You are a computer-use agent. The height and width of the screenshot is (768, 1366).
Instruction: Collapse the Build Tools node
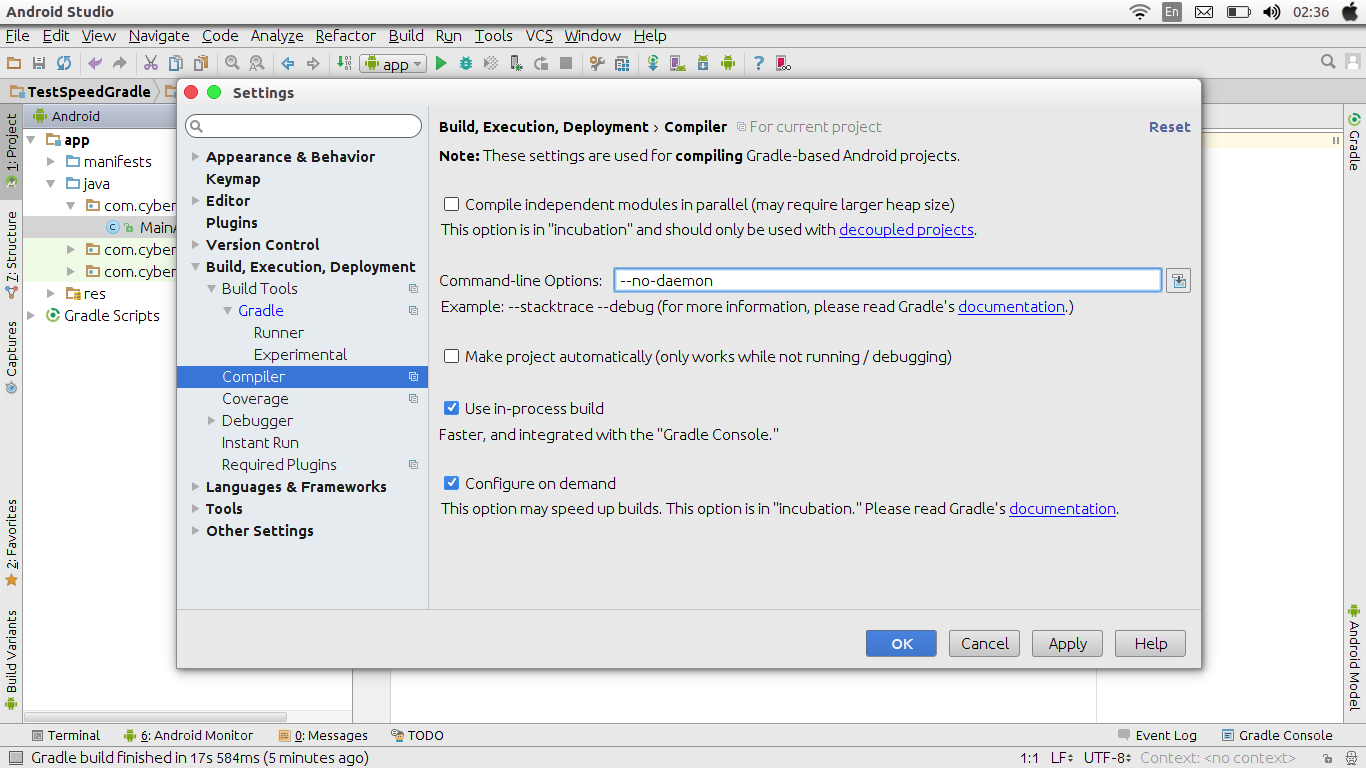pyautogui.click(x=212, y=289)
